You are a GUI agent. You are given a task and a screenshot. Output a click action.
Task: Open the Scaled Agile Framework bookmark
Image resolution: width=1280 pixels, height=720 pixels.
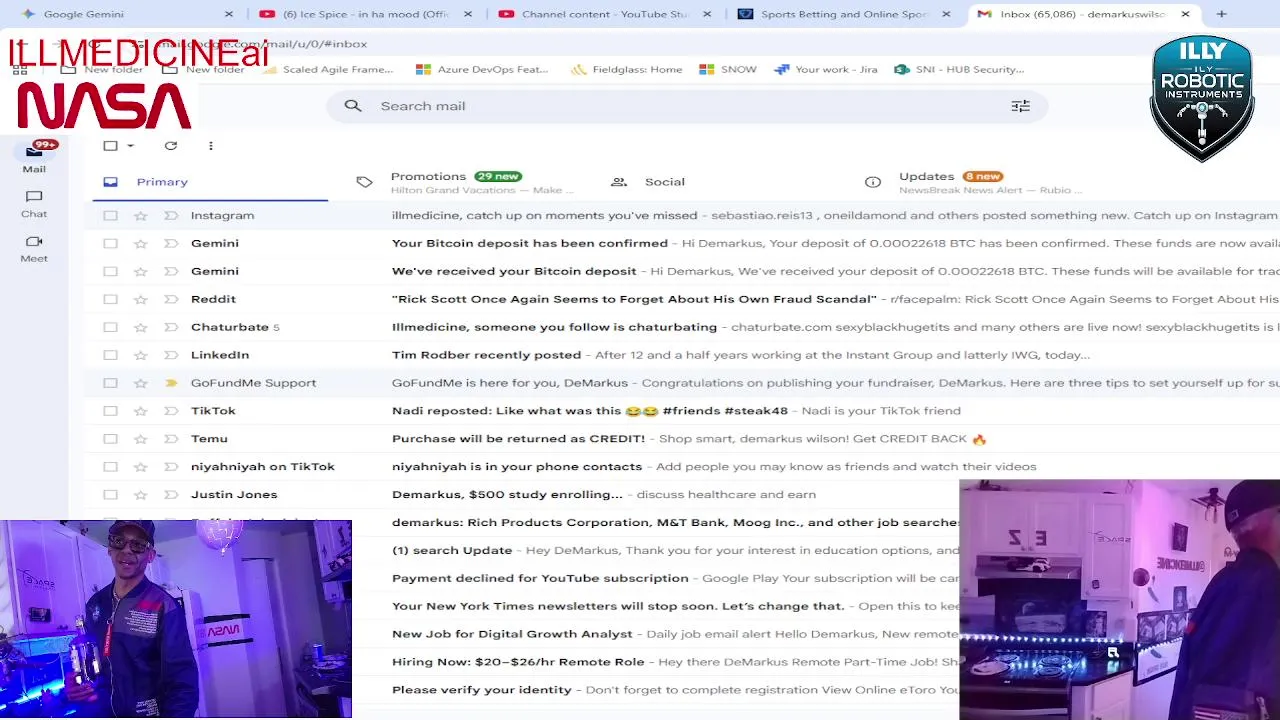tap(327, 69)
